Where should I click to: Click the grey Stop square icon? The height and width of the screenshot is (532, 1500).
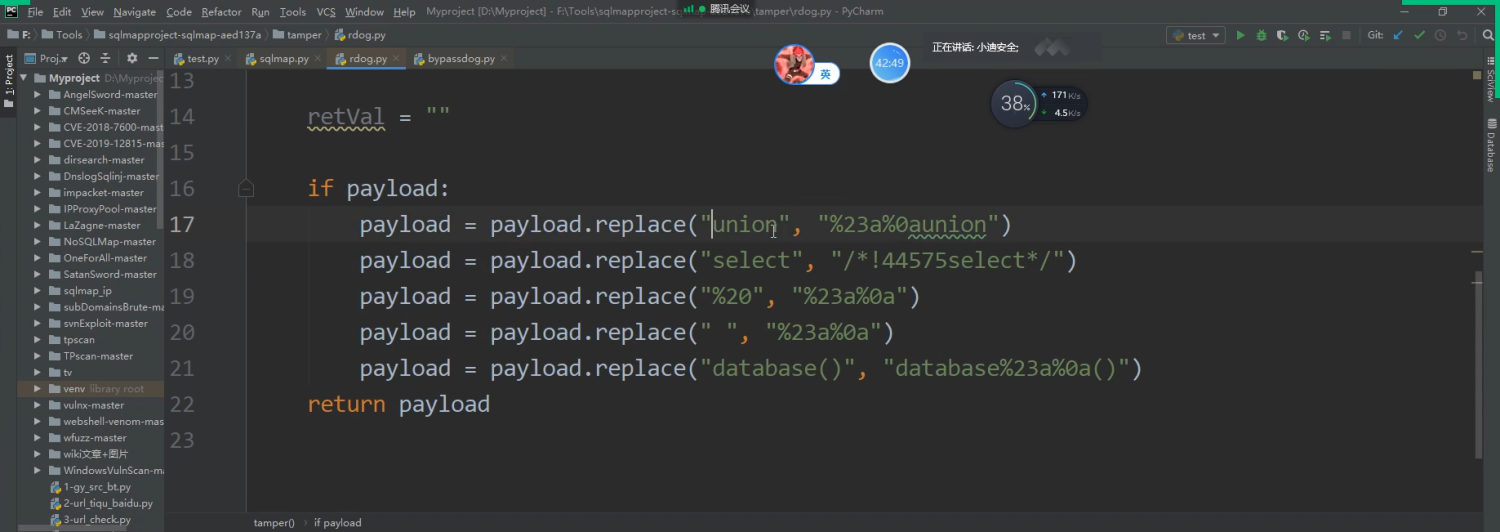coord(1346,35)
